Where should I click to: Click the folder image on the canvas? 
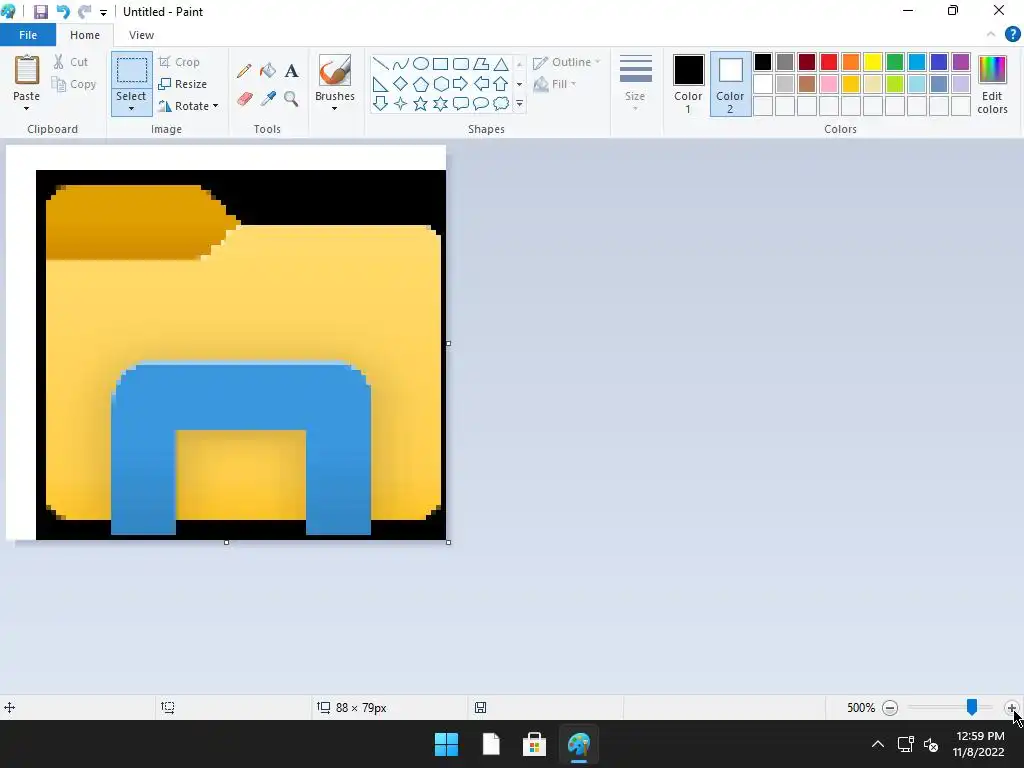coord(241,355)
